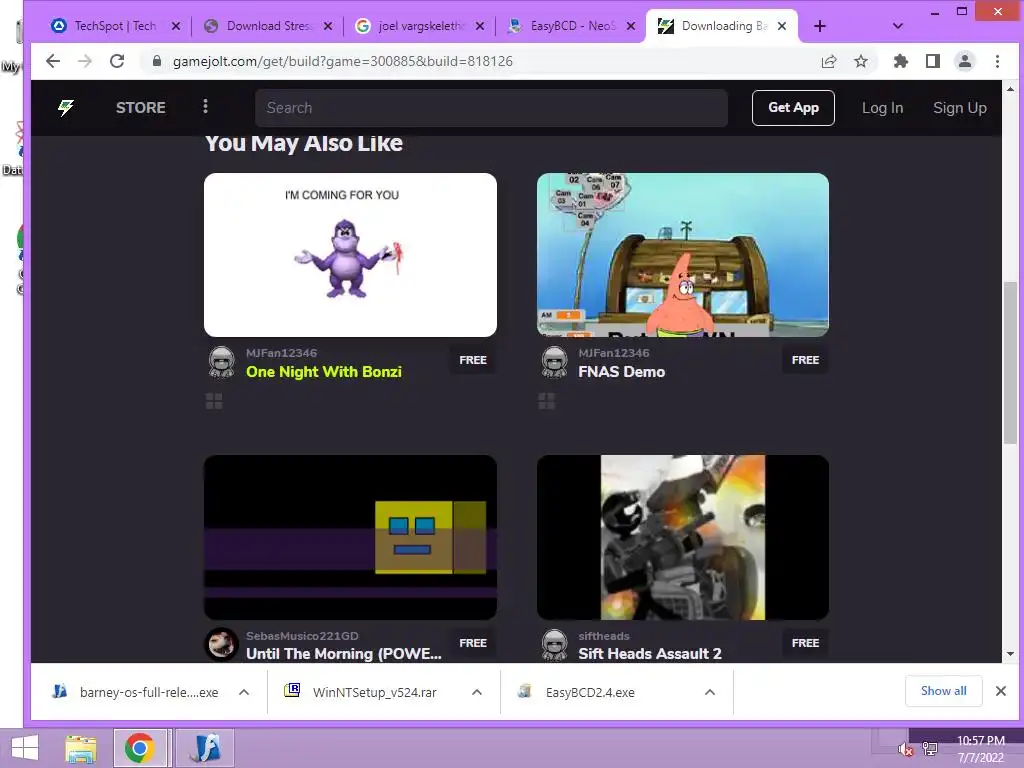Bookmark this page with the star icon
This screenshot has height=768, width=1024.
[x=861, y=61]
